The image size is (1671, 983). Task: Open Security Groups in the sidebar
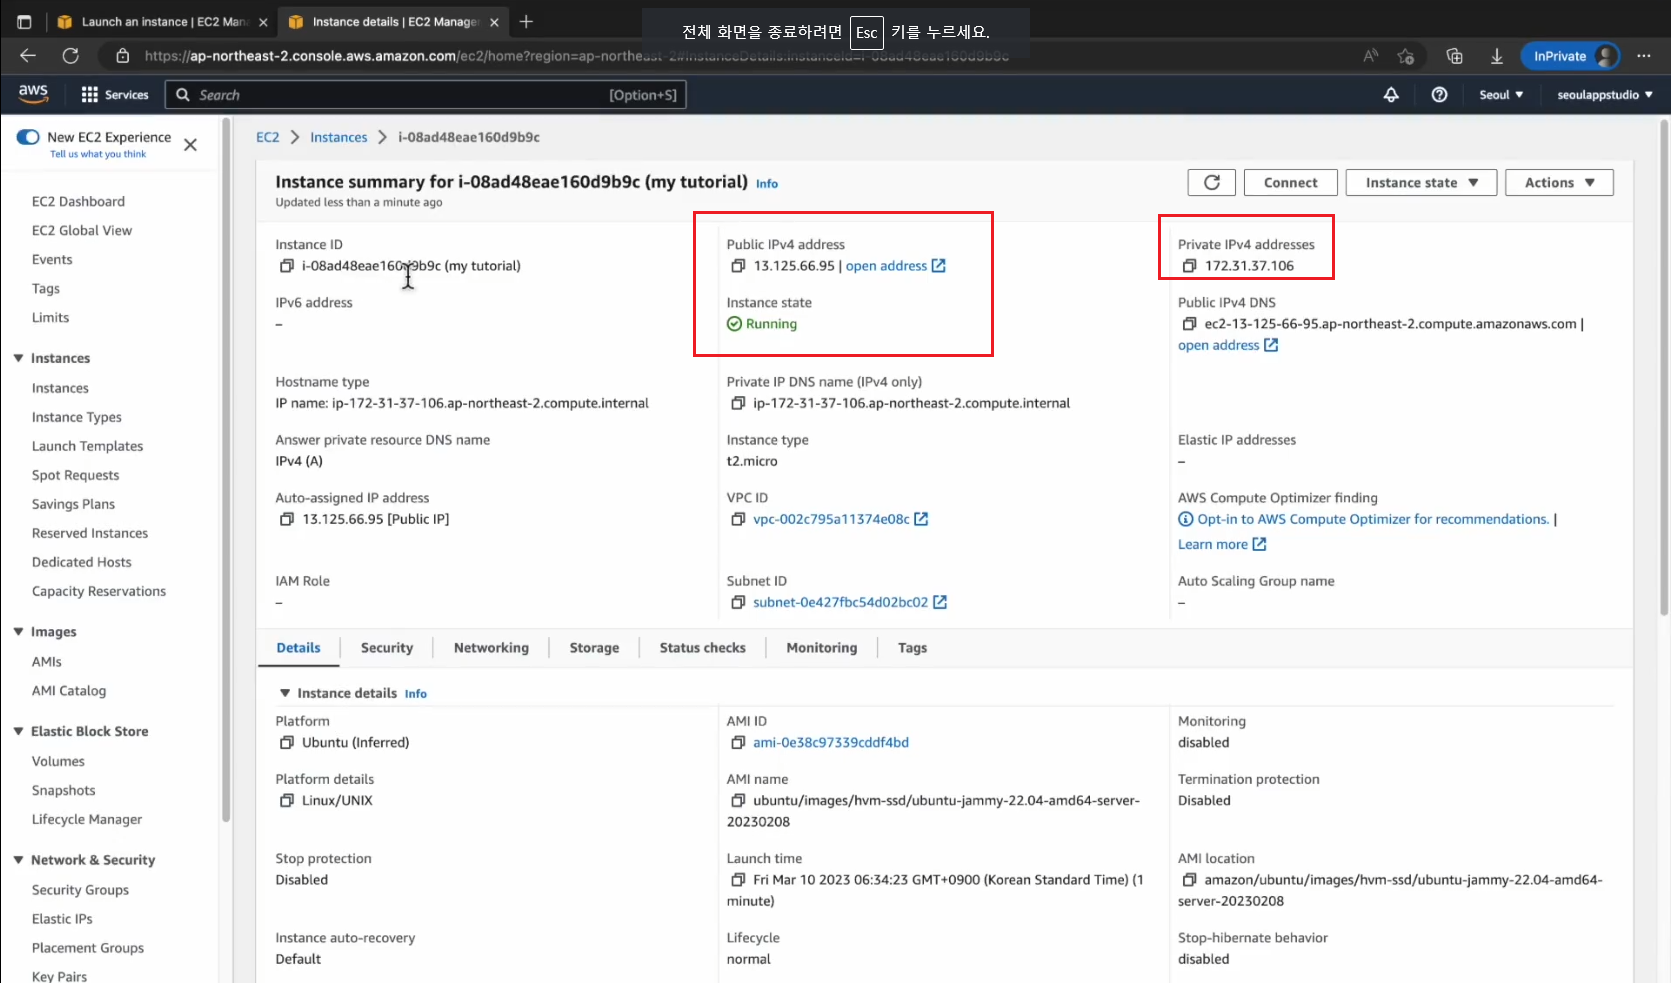point(80,890)
